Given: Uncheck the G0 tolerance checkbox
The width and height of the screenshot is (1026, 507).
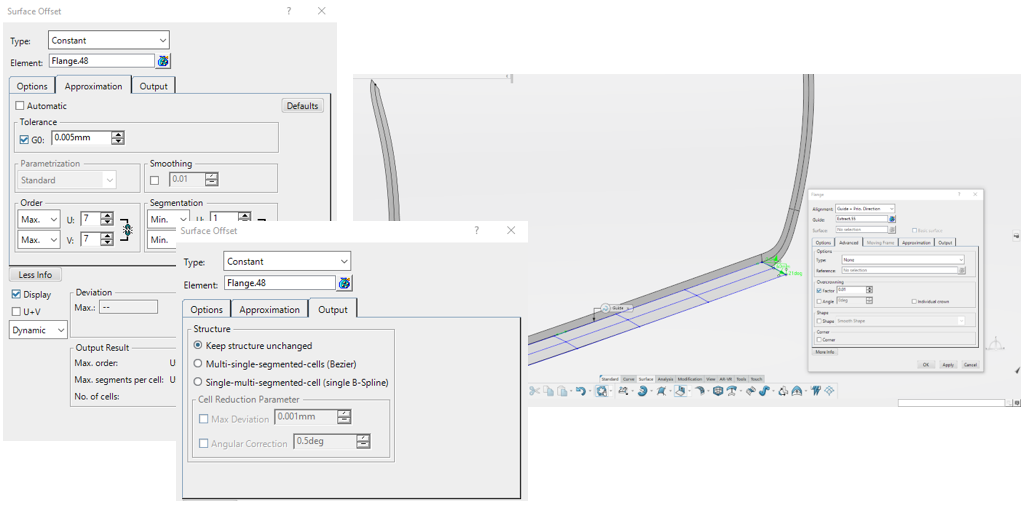Looking at the screenshot, I should [x=25, y=140].
